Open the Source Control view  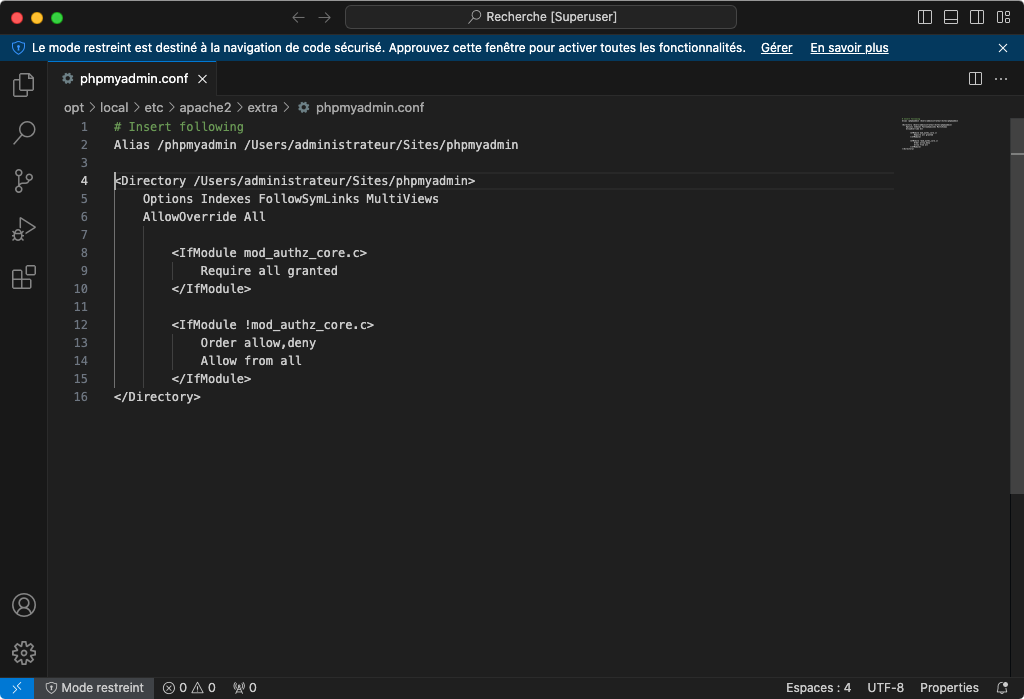(23, 180)
